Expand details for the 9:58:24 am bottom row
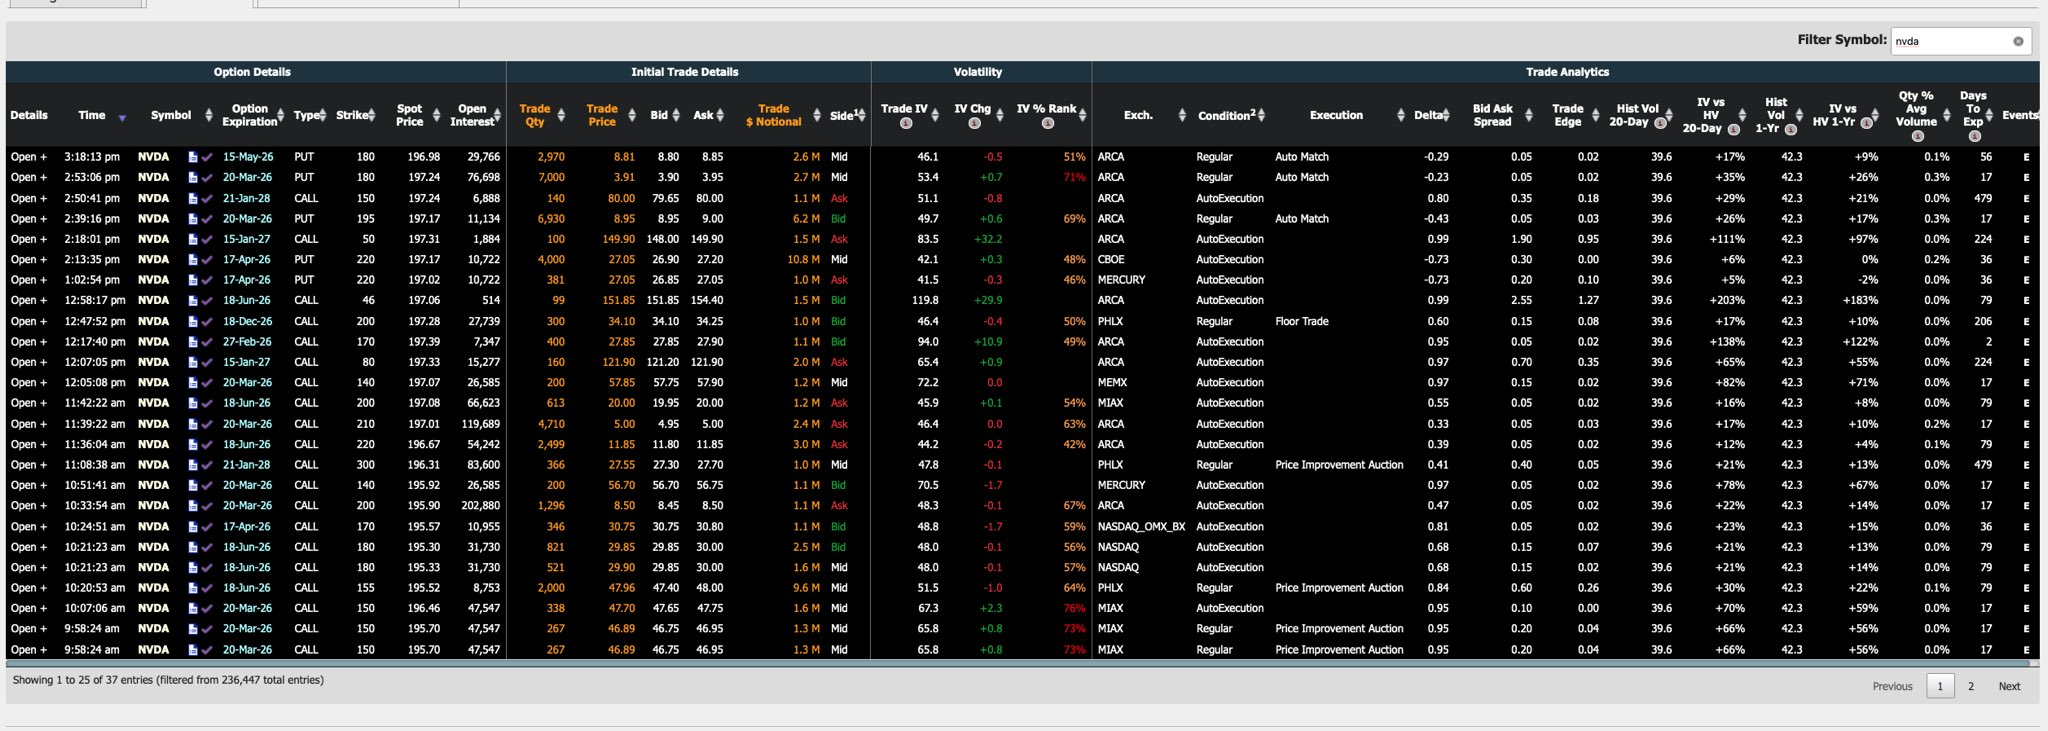2048x731 pixels. tap(28, 650)
